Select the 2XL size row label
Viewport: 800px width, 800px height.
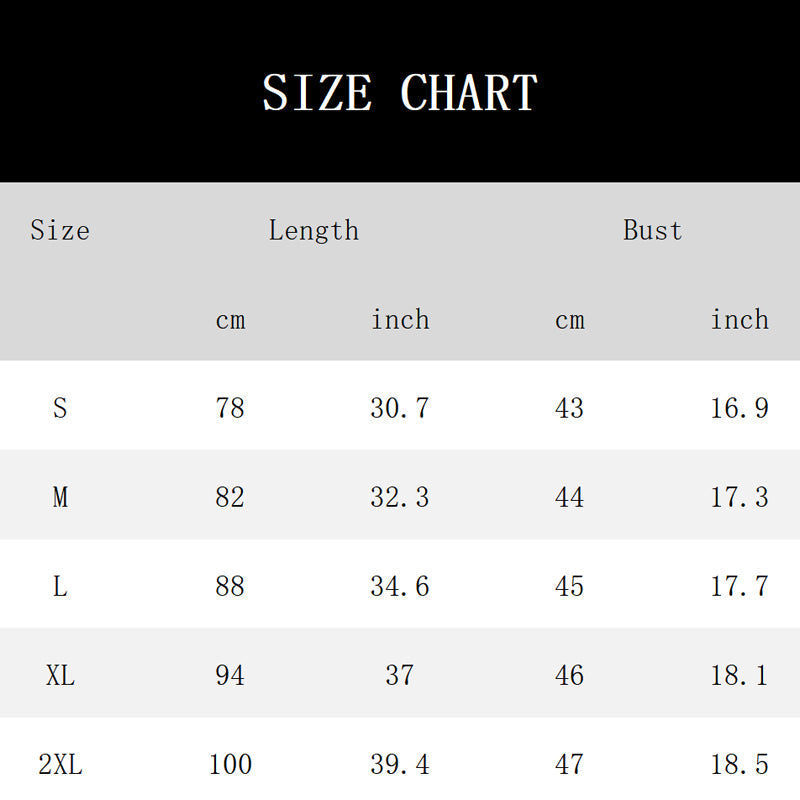pos(60,765)
